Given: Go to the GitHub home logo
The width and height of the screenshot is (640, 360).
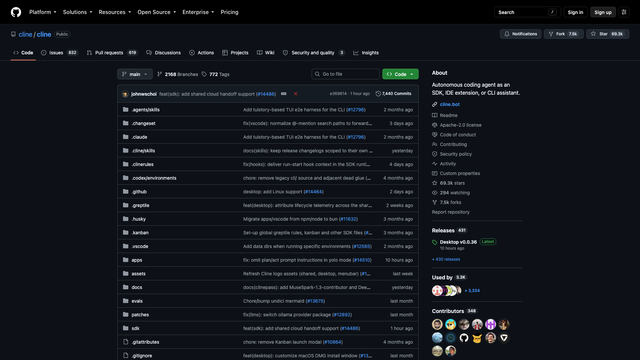Looking at the screenshot, I should (x=16, y=12).
